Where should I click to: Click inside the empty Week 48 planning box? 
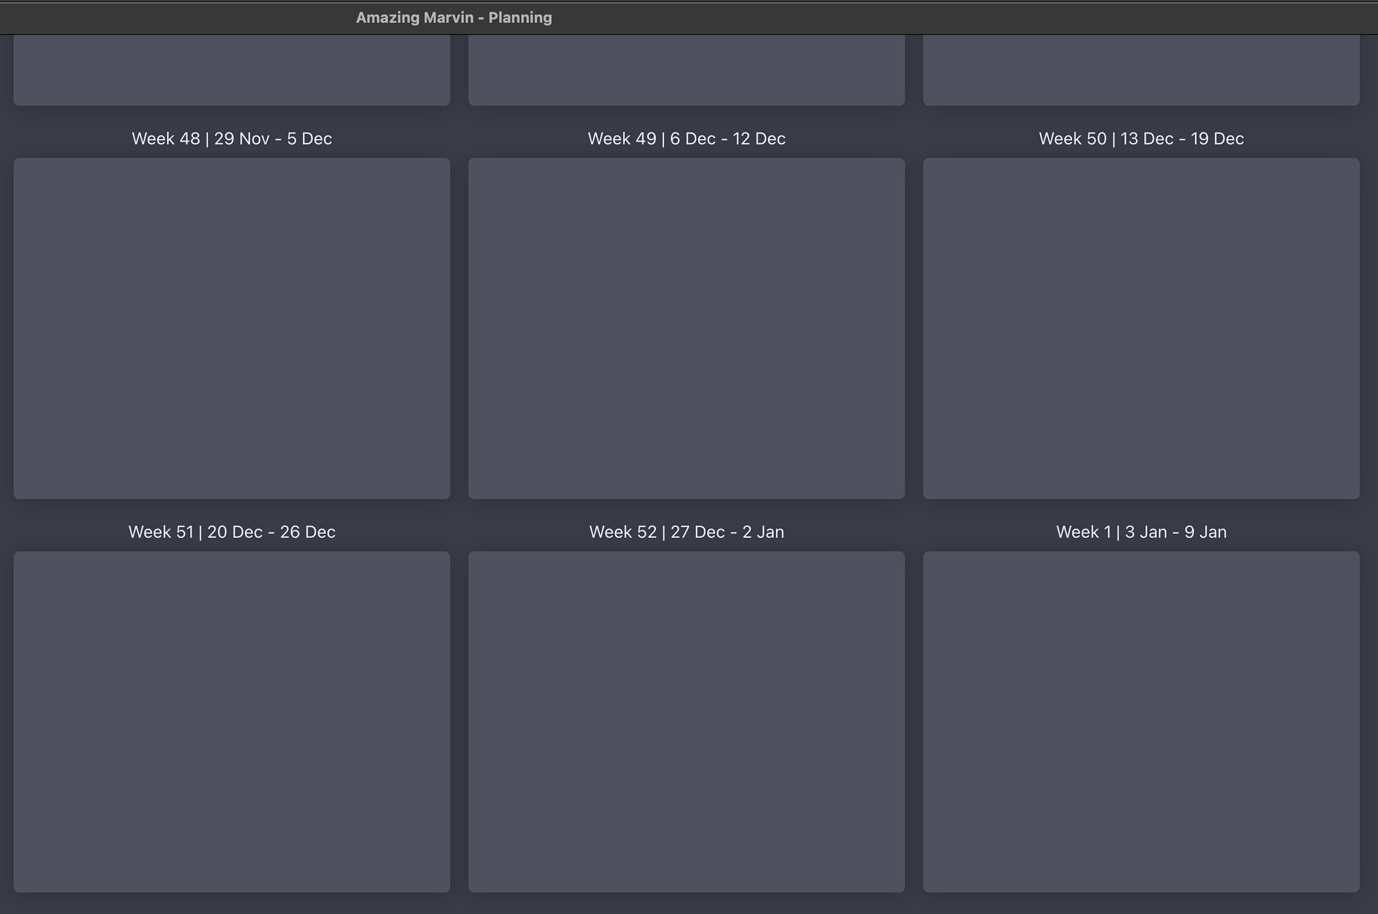pyautogui.click(x=232, y=328)
